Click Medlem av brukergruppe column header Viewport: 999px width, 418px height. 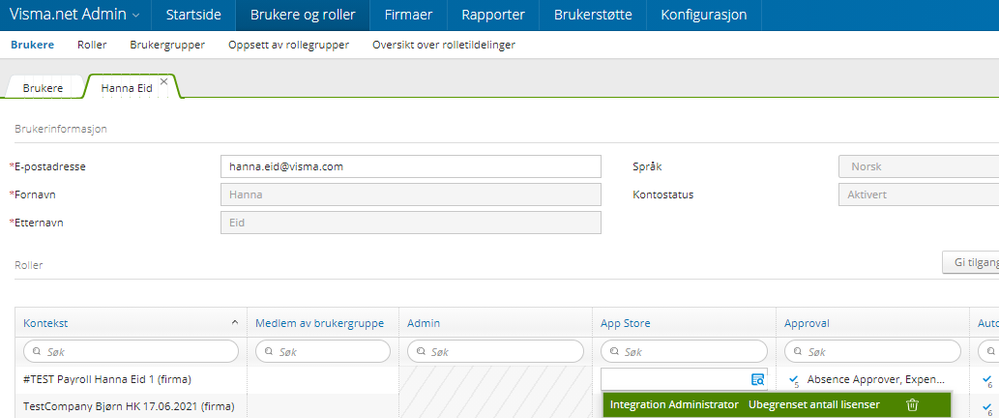(320, 323)
